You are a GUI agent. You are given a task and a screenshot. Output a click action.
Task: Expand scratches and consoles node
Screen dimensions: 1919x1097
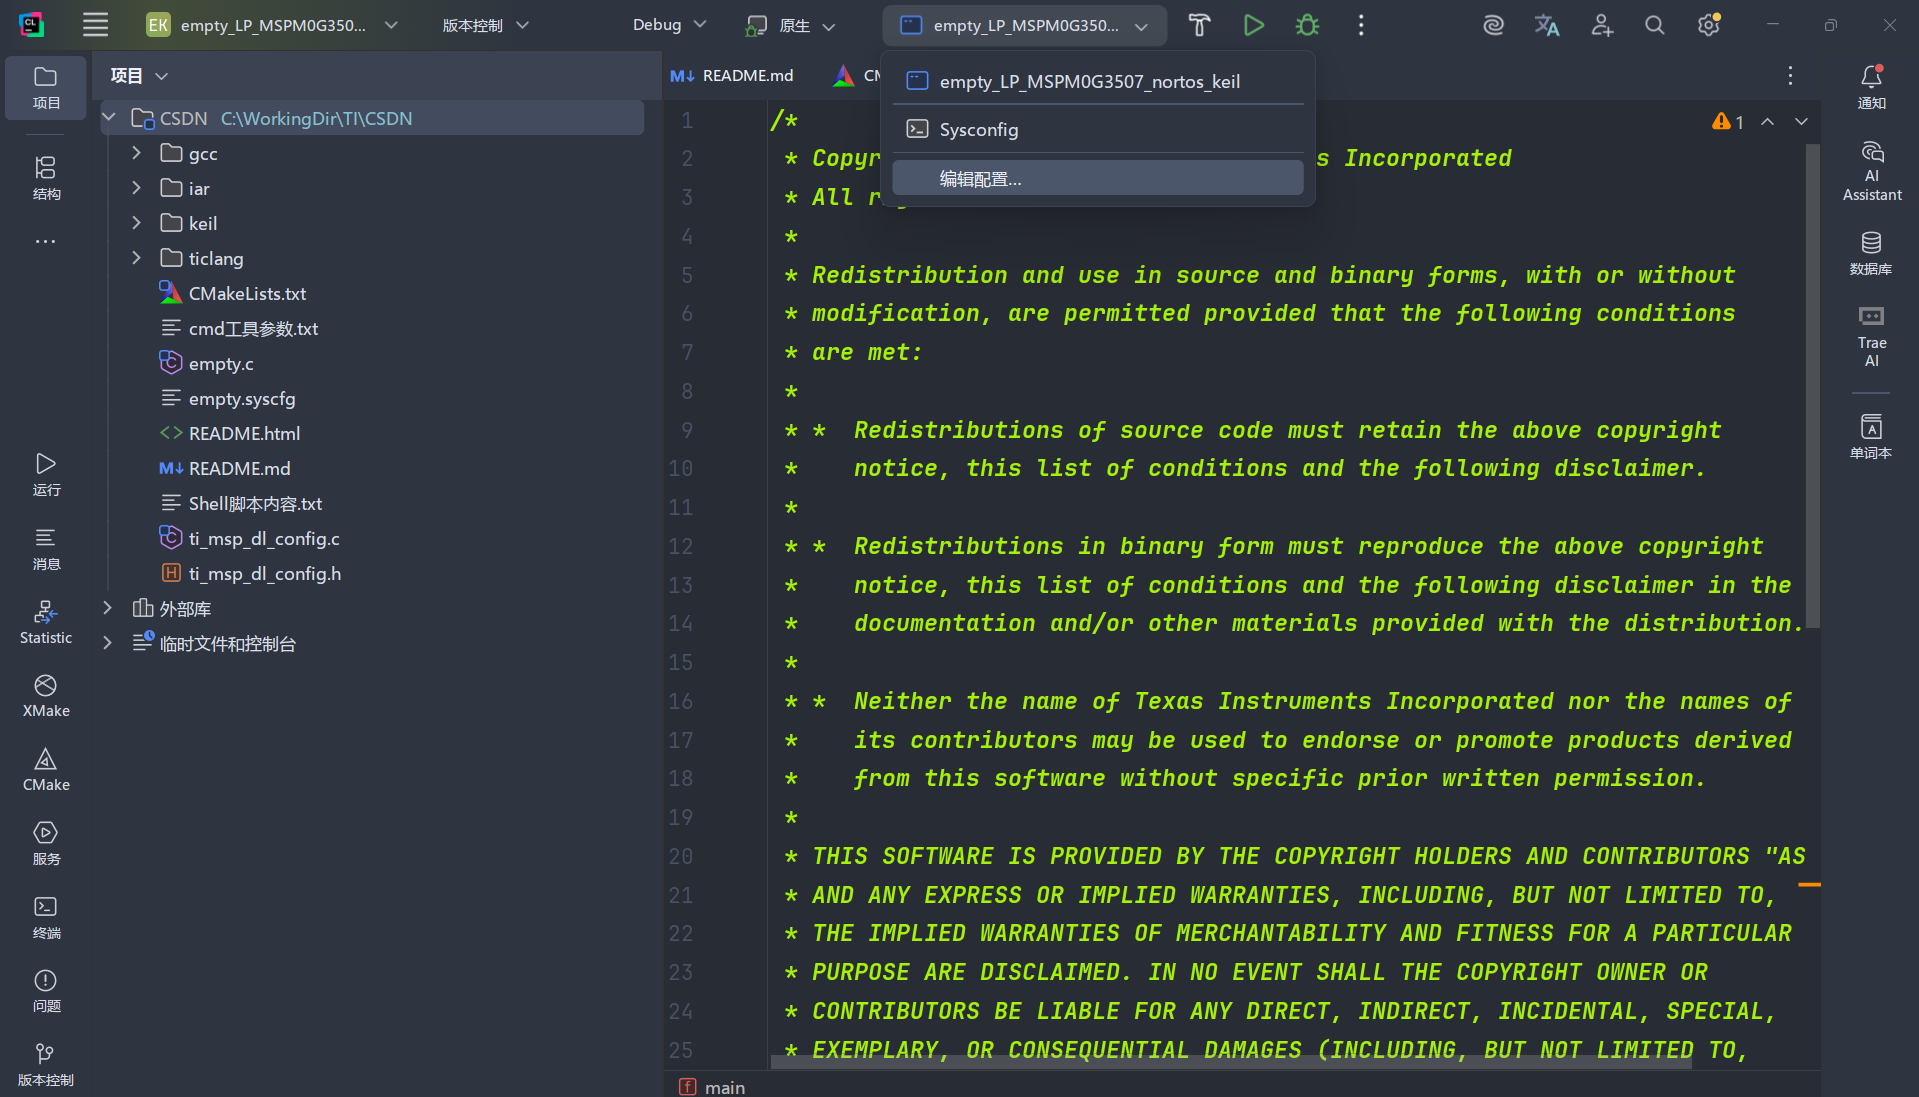108,643
